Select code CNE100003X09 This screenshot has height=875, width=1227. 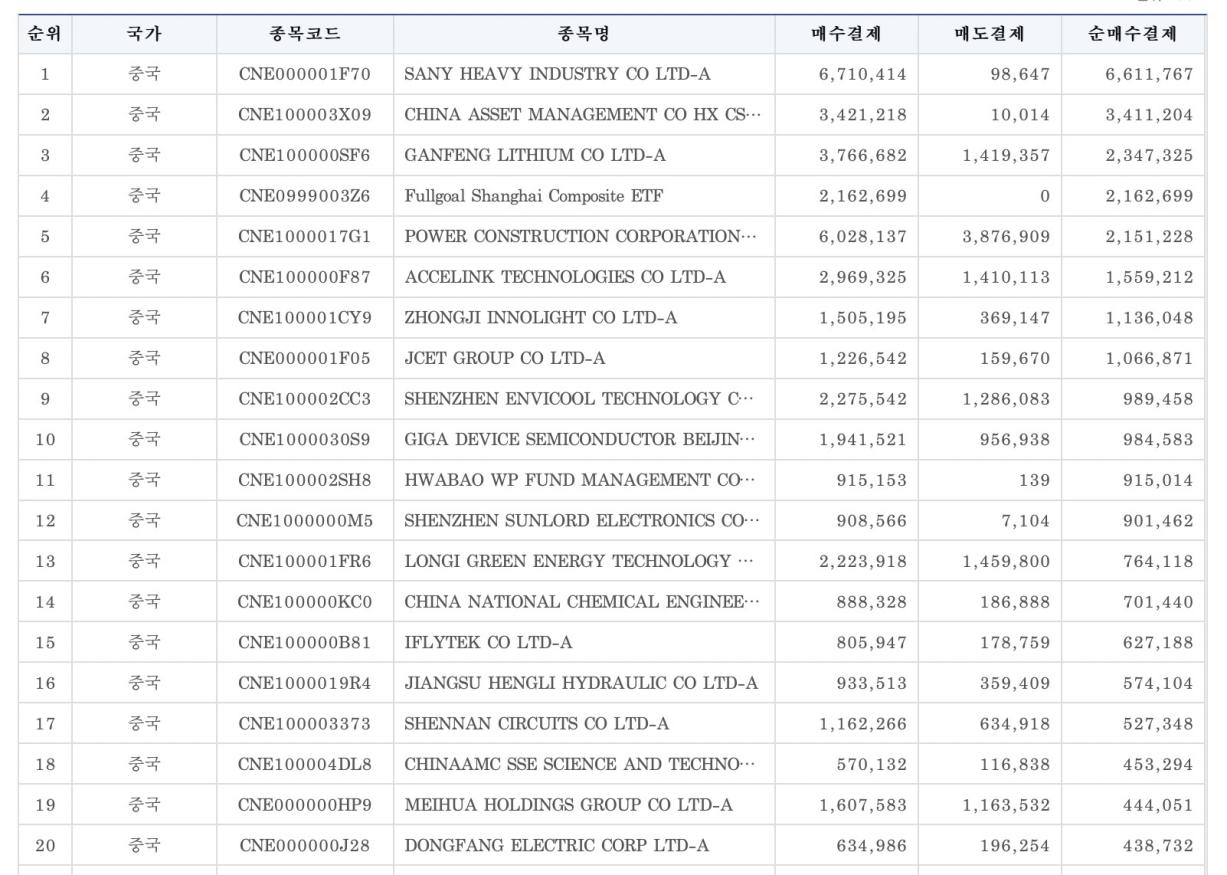click(x=305, y=114)
